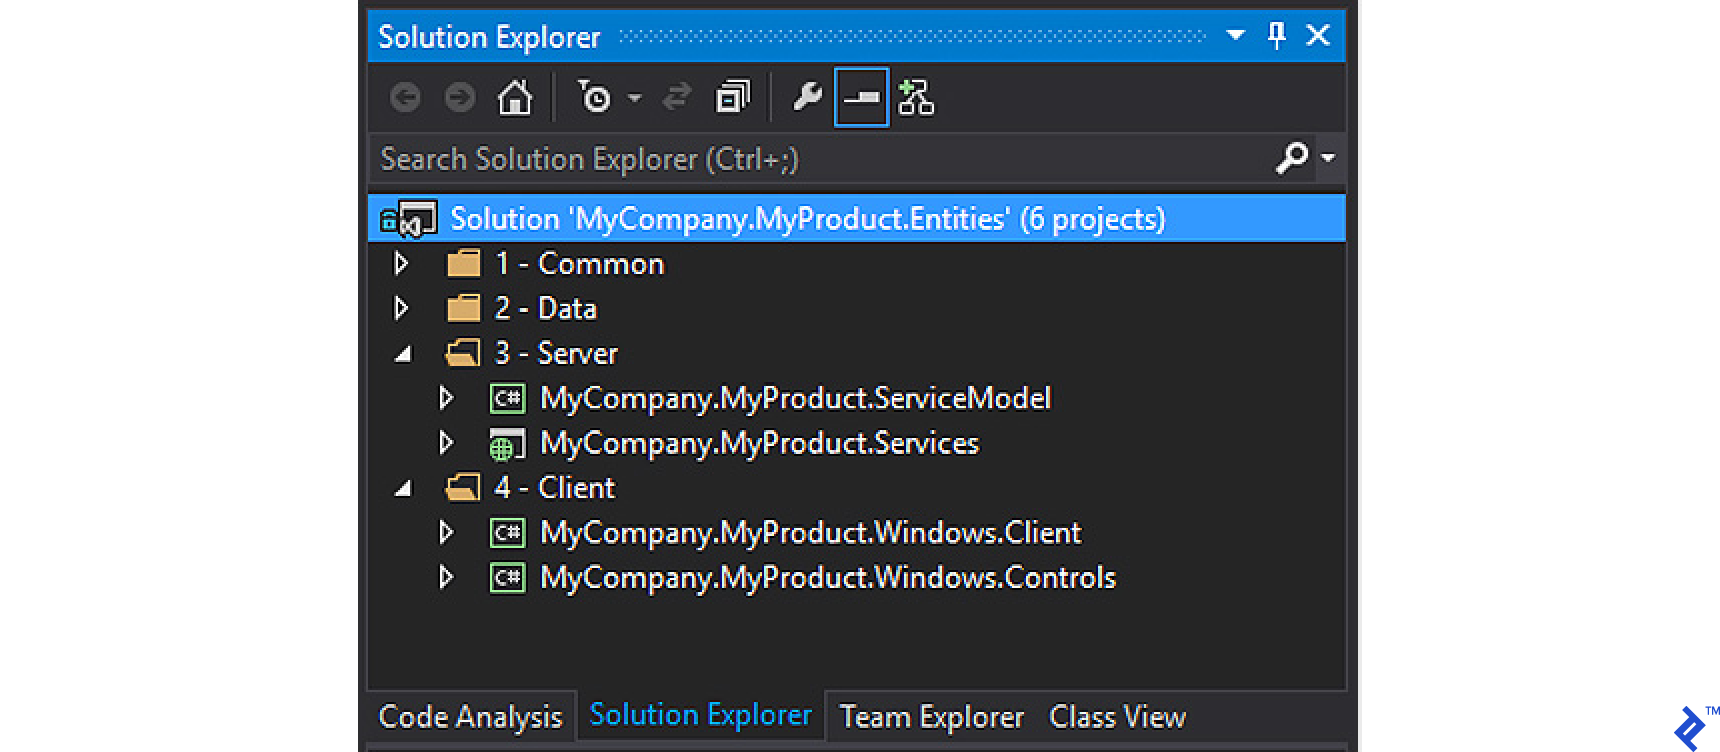Viewport: 1720px width, 752px height.
Task: Click the open folder icon of '4 - Client'
Action: click(463, 487)
